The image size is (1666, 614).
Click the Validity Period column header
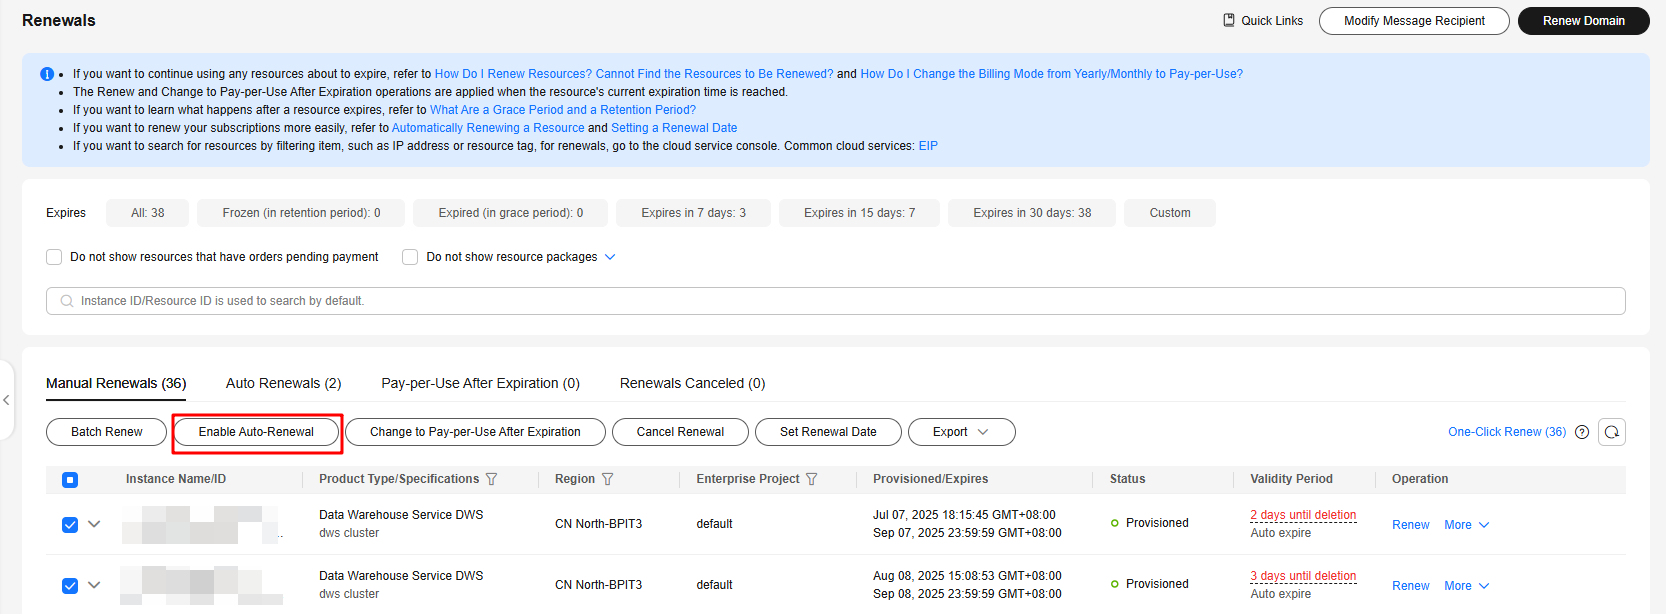point(1291,479)
